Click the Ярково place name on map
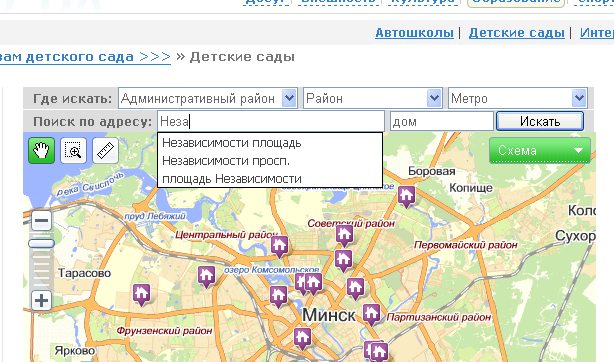This screenshot has height=362, width=614. coord(75,350)
